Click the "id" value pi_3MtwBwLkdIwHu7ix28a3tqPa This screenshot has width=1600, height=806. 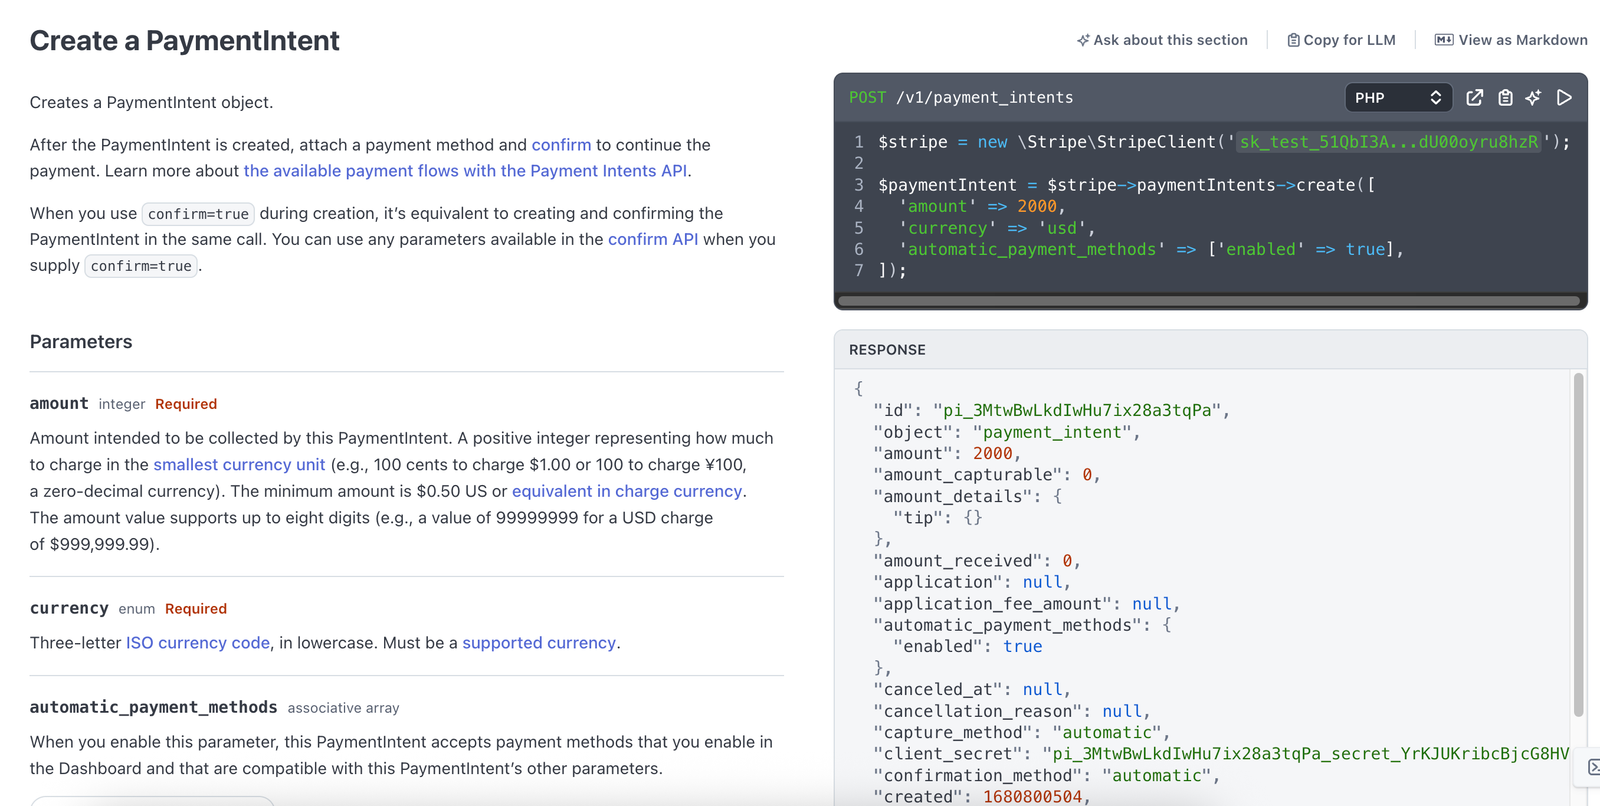(1076, 410)
